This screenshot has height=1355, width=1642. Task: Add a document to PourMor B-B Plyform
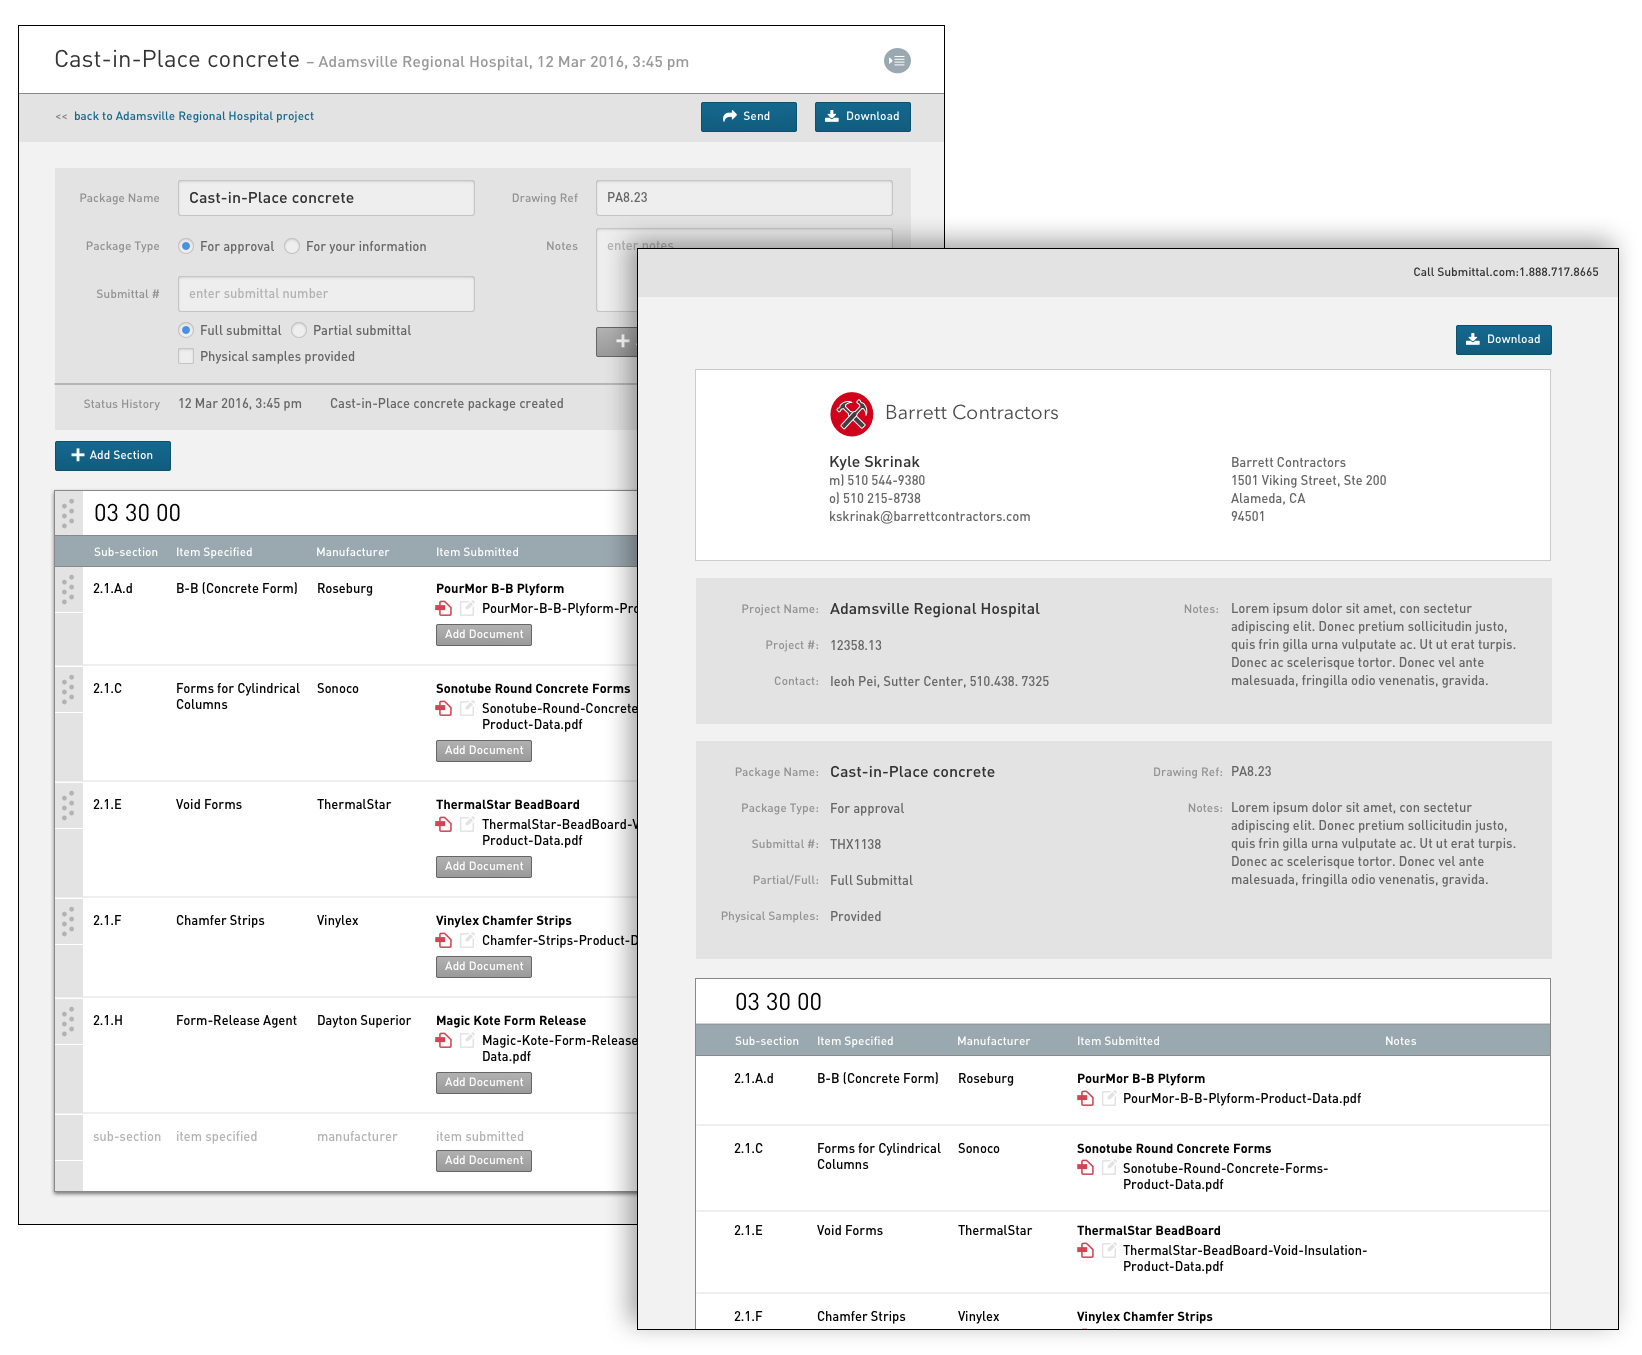coord(484,635)
